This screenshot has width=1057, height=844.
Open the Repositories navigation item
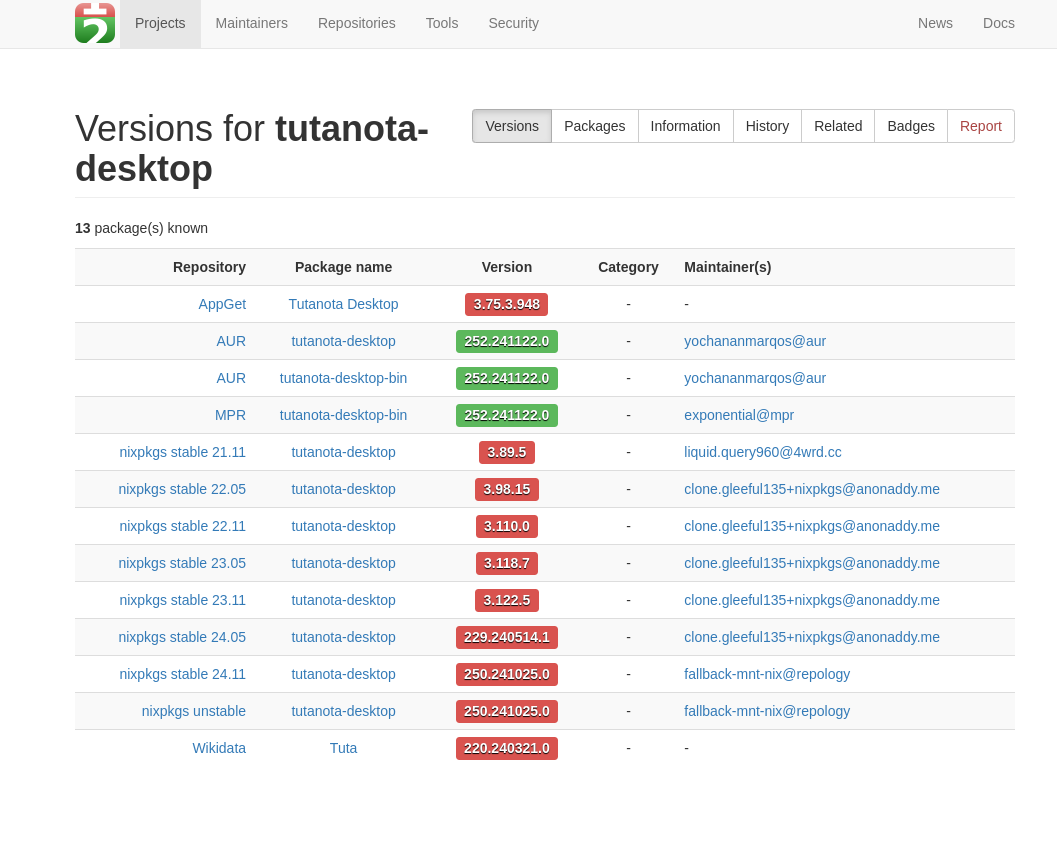pos(356,23)
